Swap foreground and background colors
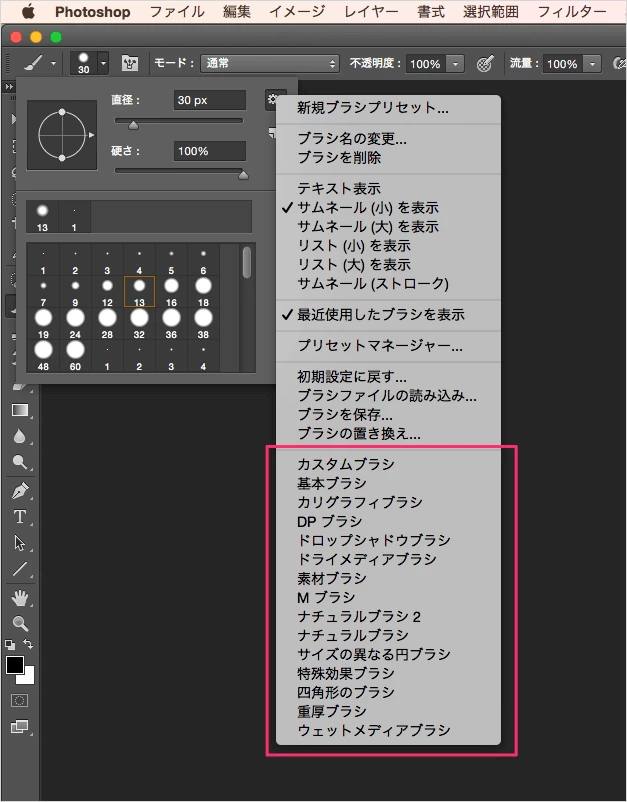The image size is (627, 802). point(29,644)
